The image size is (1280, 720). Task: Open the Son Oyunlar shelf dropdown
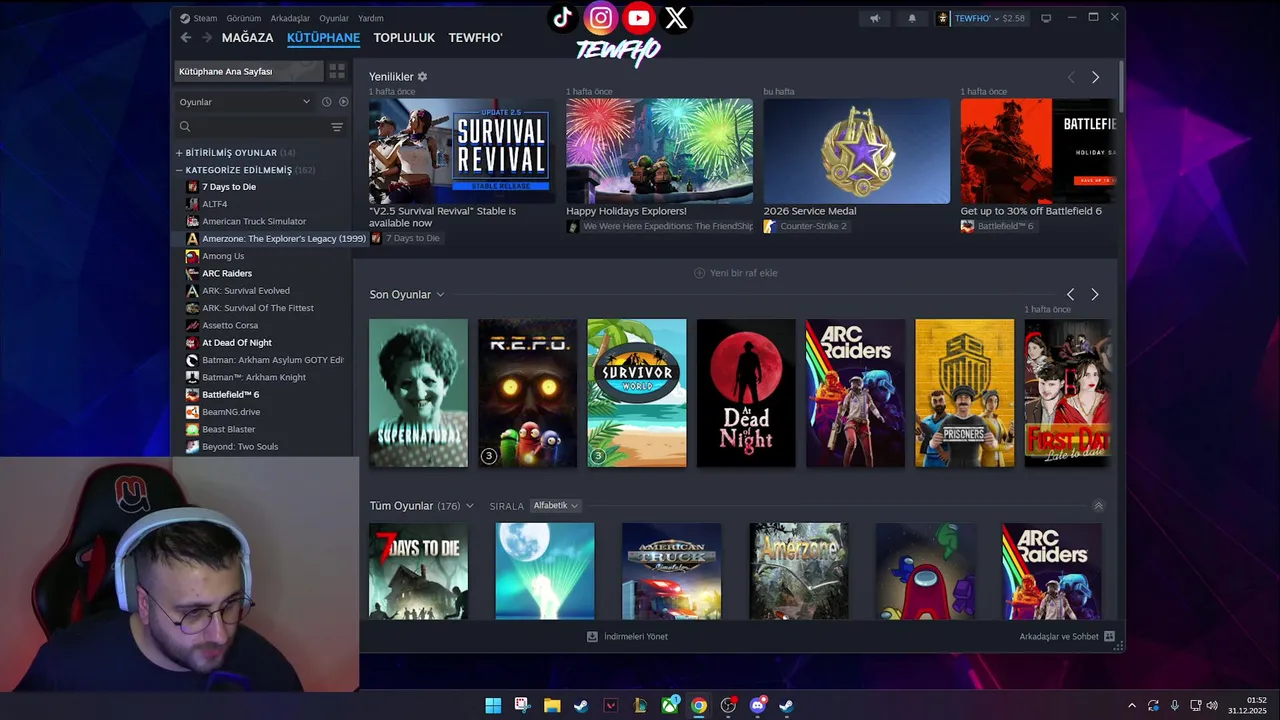point(440,295)
